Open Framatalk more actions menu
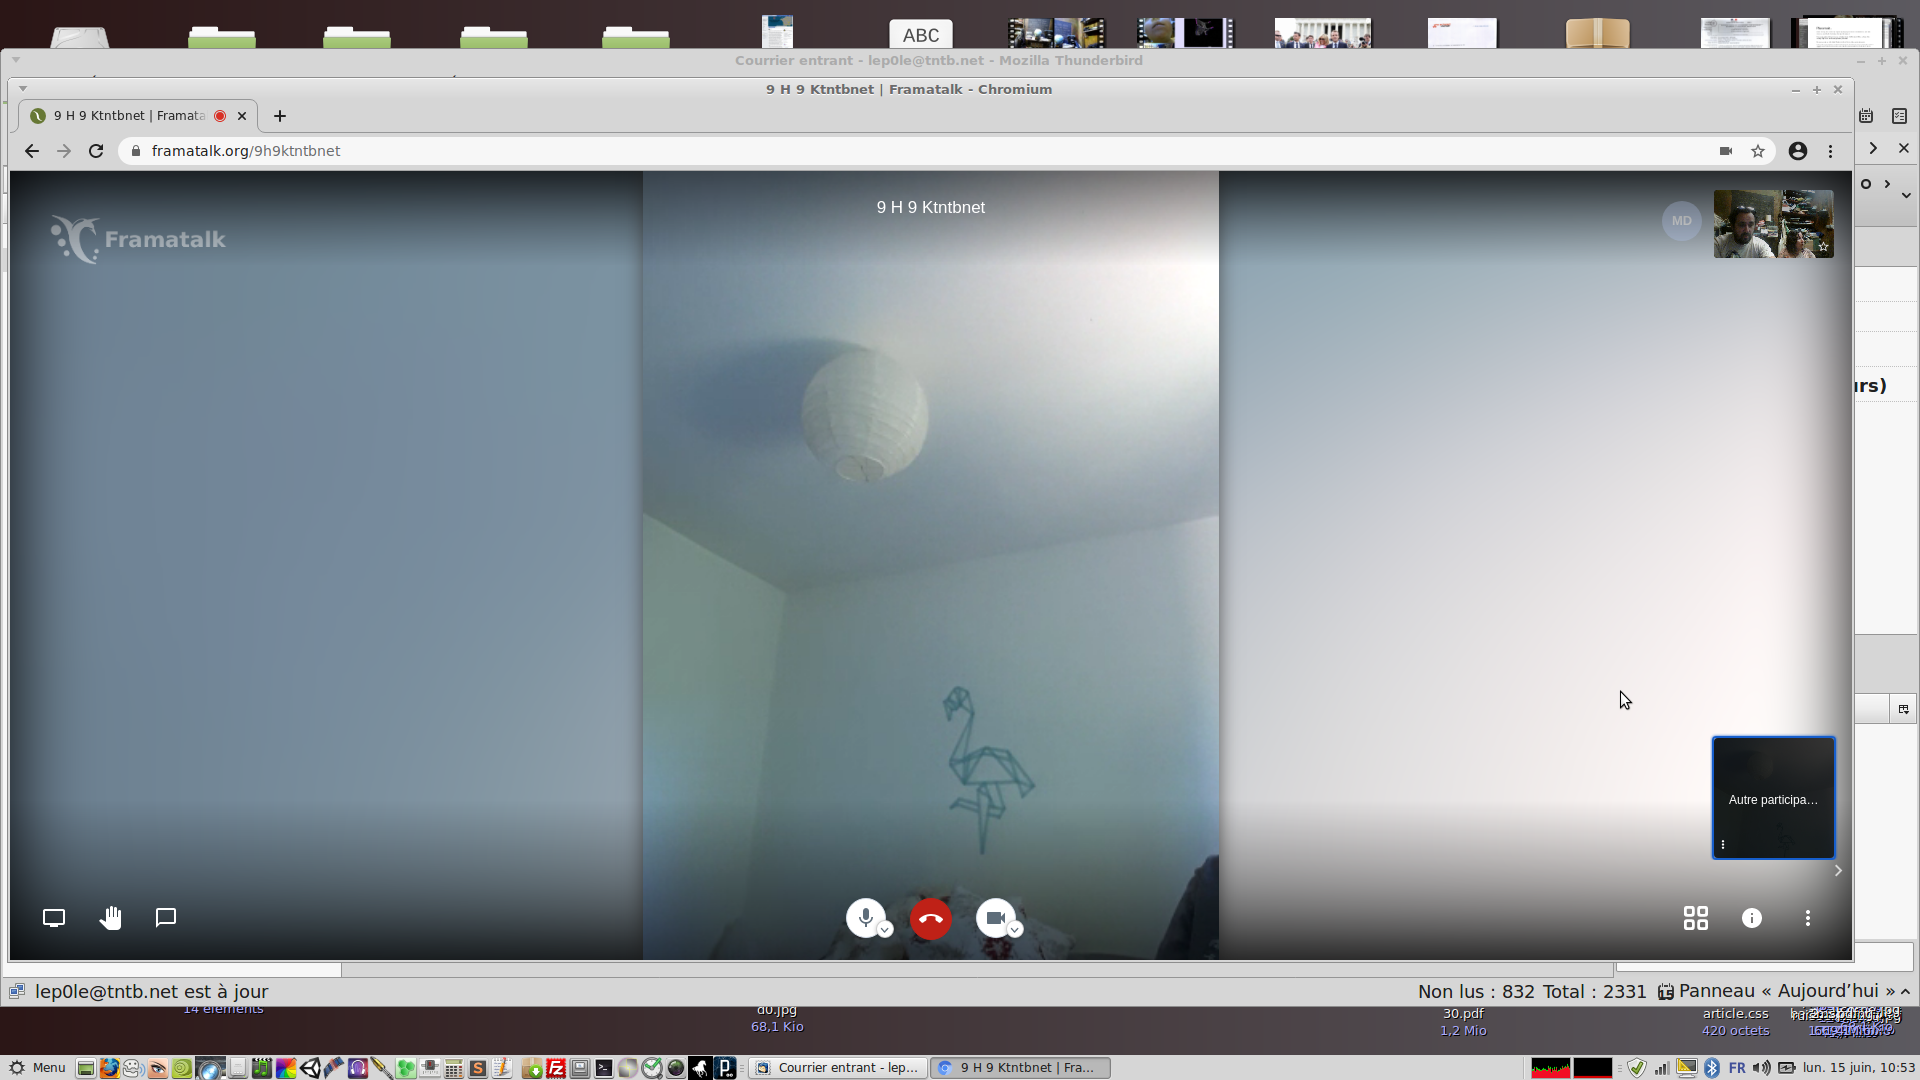The image size is (1920, 1080). (1807, 918)
